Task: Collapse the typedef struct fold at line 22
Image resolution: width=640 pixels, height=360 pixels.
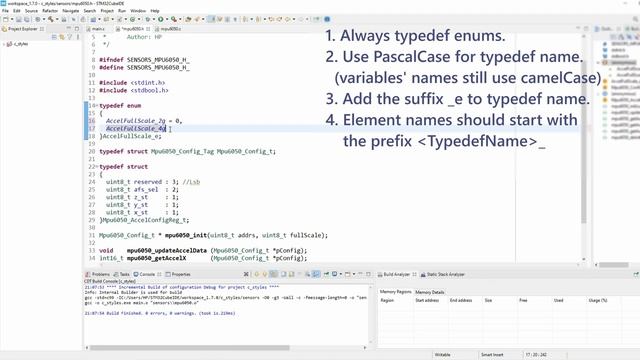Action: 96,167
